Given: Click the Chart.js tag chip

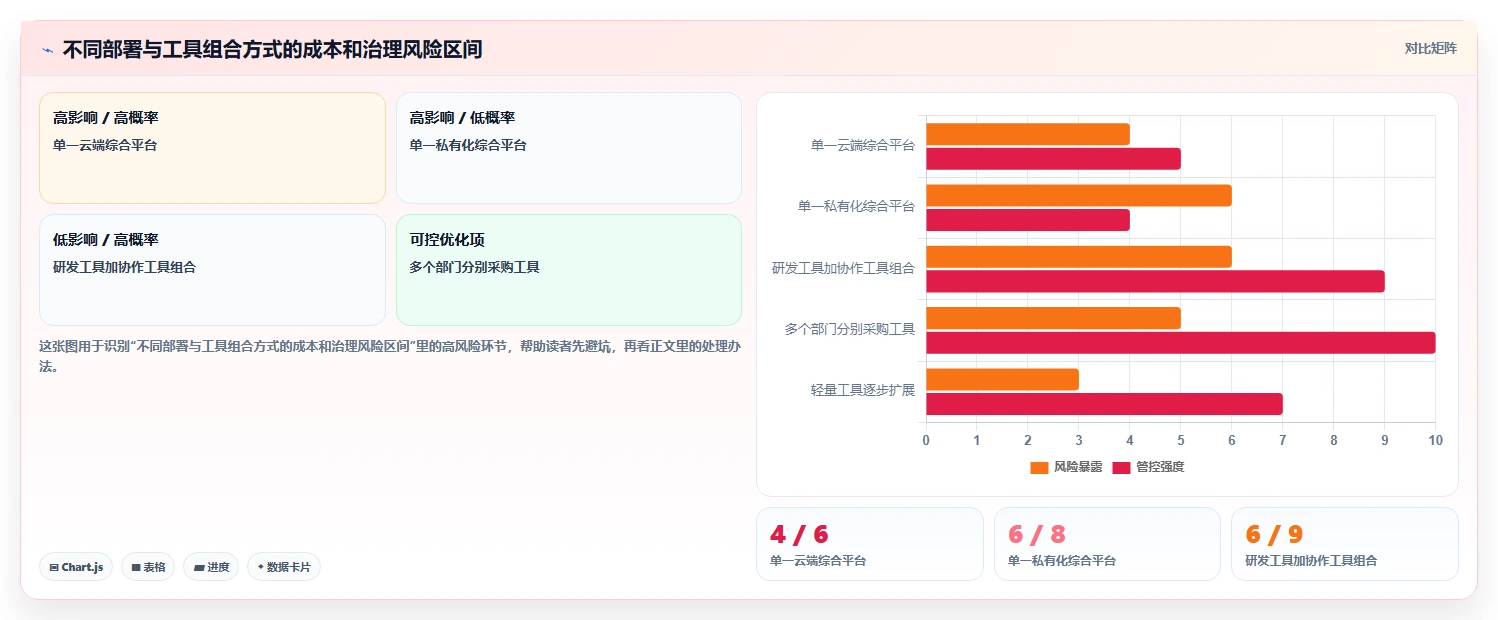Looking at the screenshot, I should point(76,567).
